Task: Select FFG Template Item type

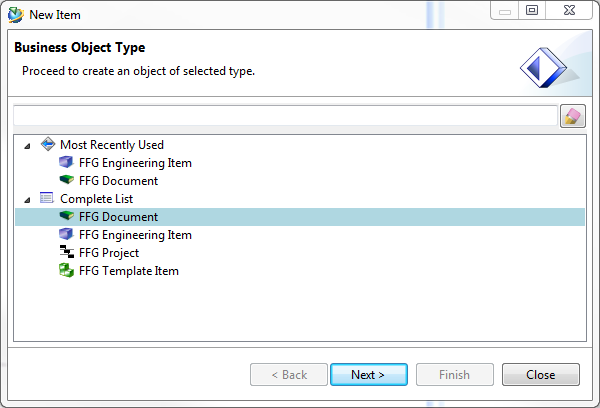Action: (129, 271)
